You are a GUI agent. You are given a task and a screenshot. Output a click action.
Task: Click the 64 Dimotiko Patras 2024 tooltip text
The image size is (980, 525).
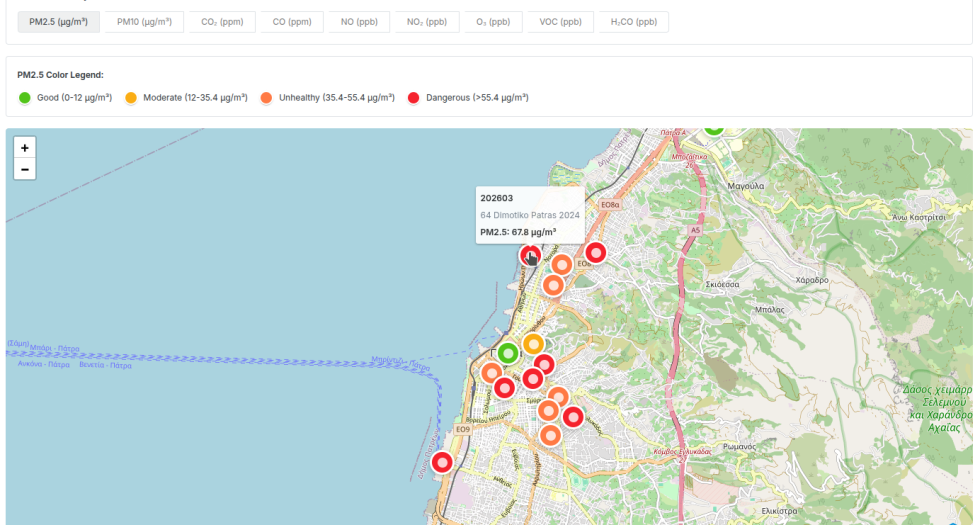point(530,215)
